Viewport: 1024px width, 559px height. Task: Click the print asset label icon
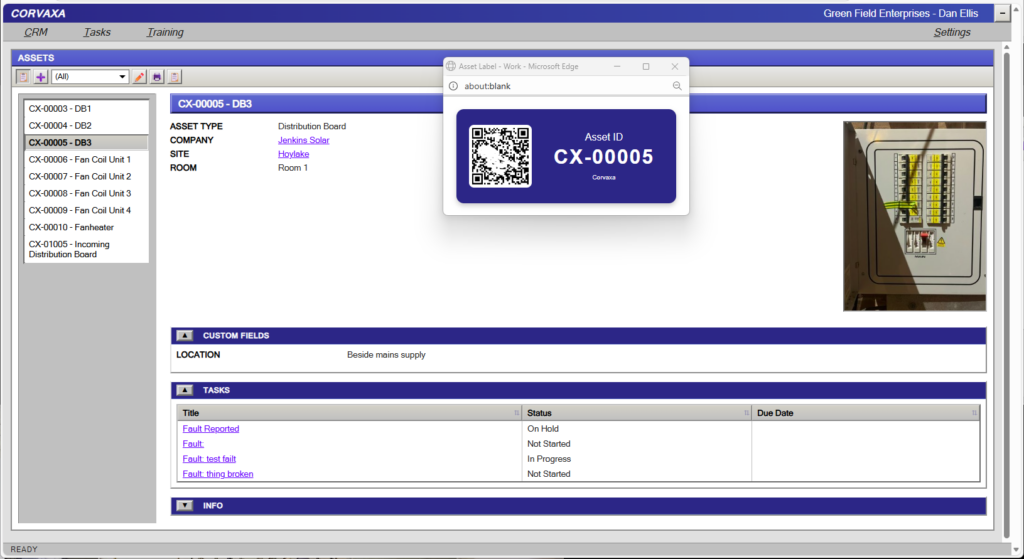tap(157, 77)
